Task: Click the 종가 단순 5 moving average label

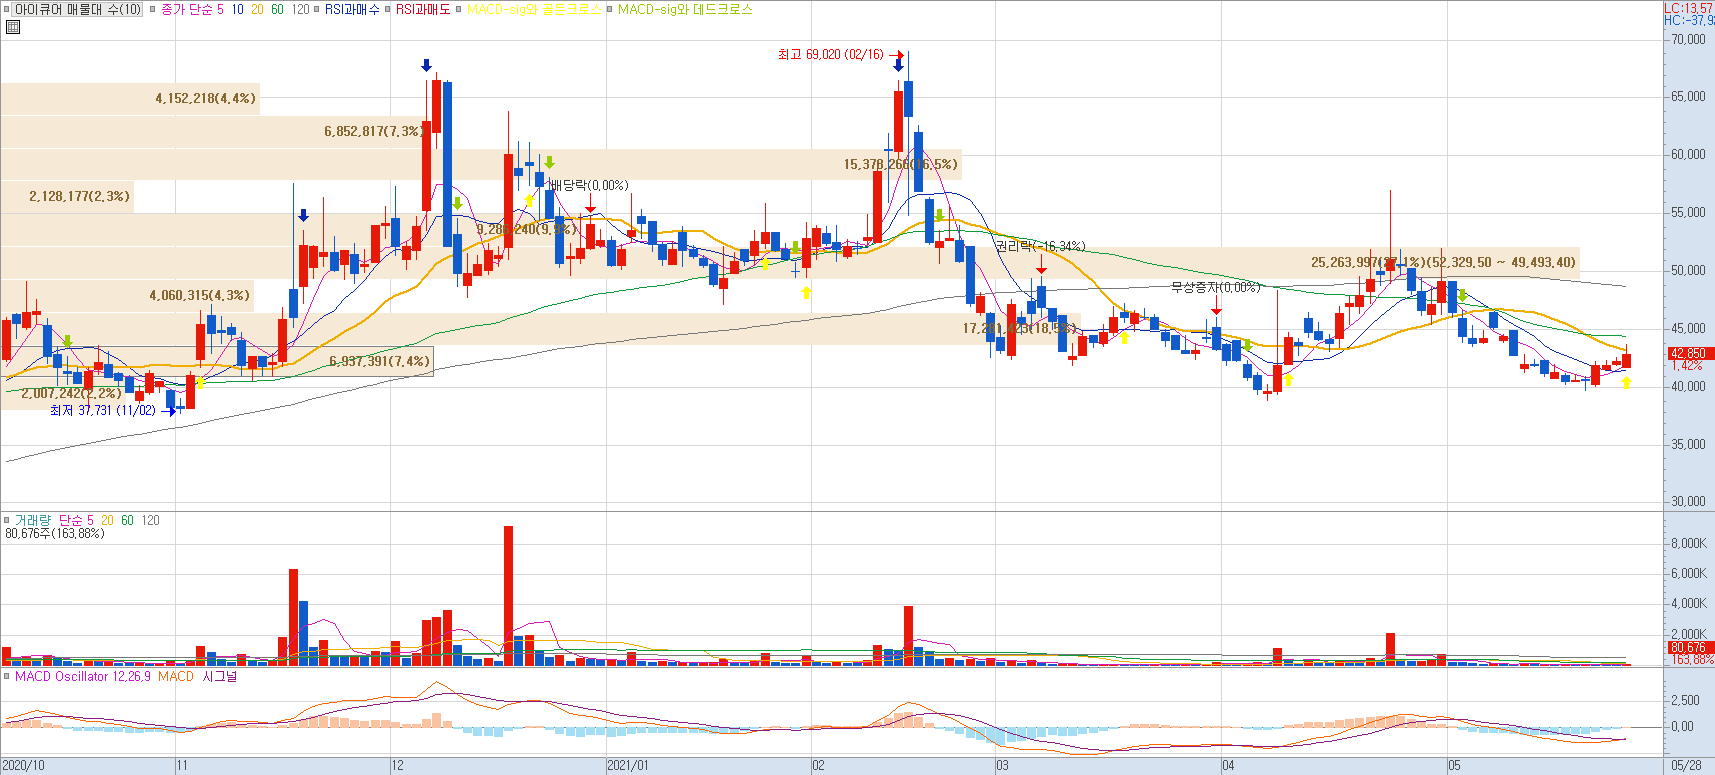Action: click(x=192, y=9)
